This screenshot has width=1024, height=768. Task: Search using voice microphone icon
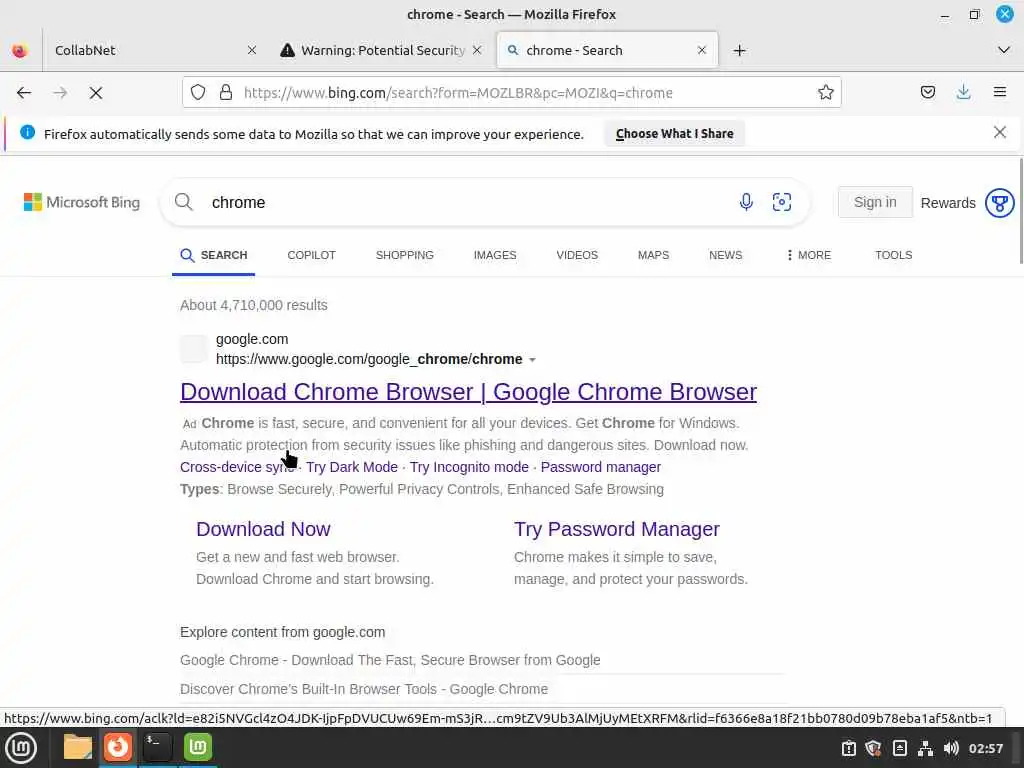[746, 202]
